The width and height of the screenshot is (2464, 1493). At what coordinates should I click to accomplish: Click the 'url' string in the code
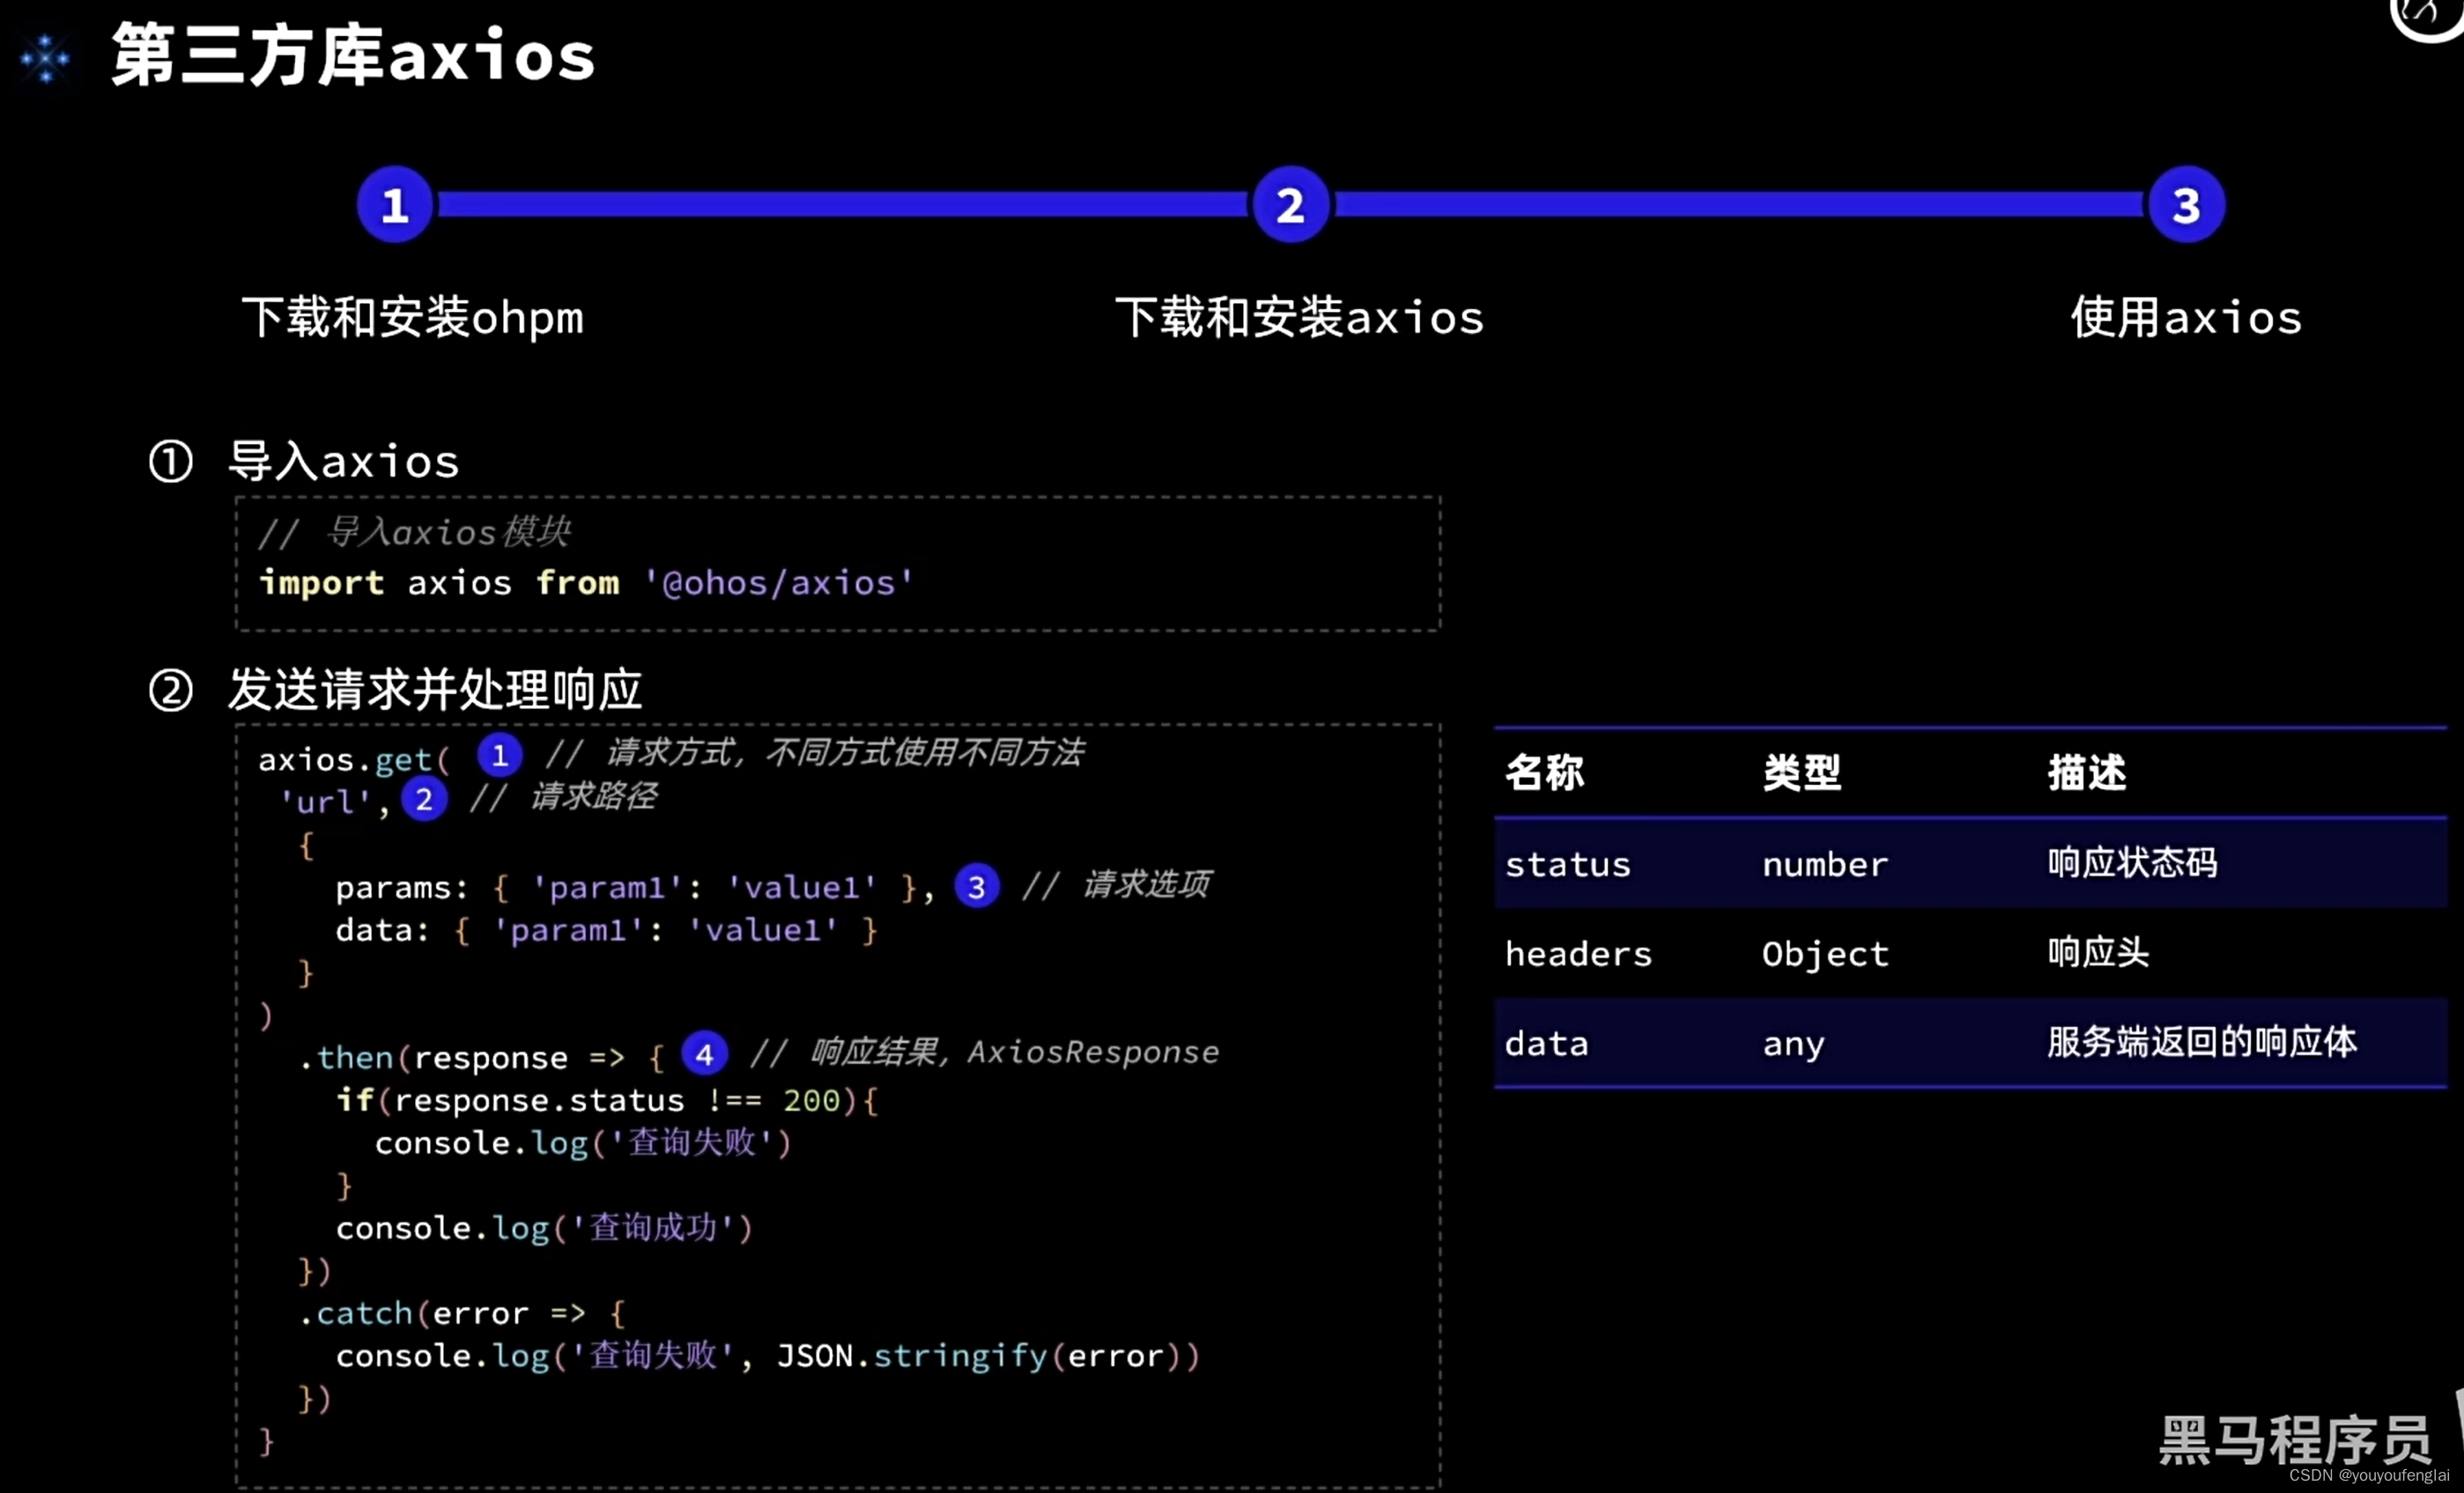[325, 802]
